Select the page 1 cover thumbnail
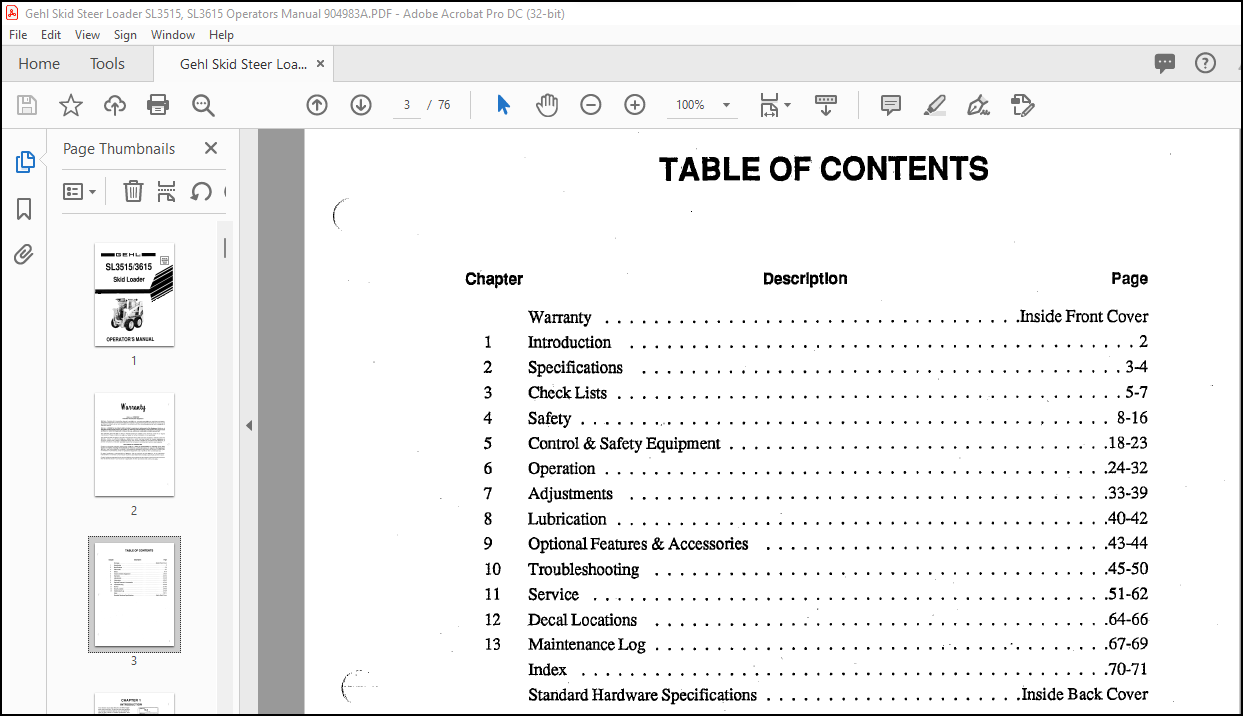Image resolution: width=1243 pixels, height=716 pixels. pos(134,295)
